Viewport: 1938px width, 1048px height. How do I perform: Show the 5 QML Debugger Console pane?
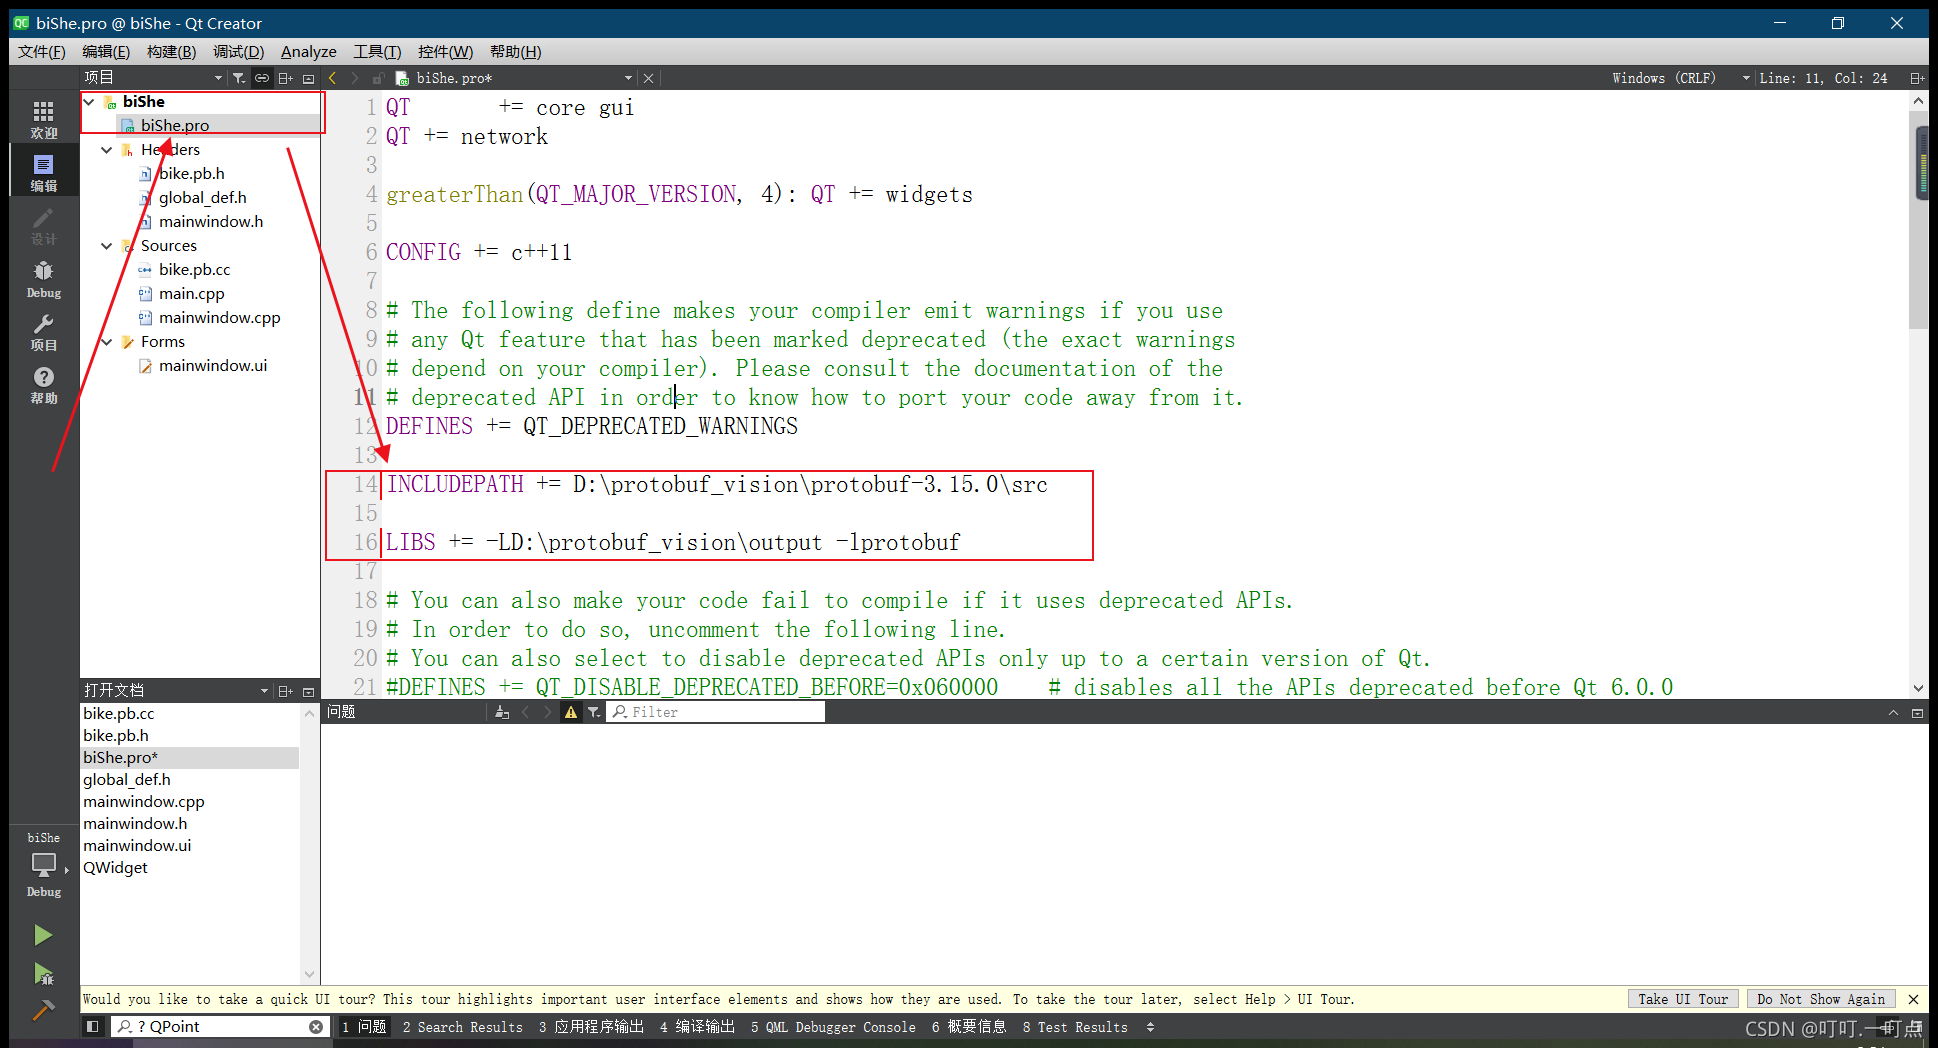833,1027
